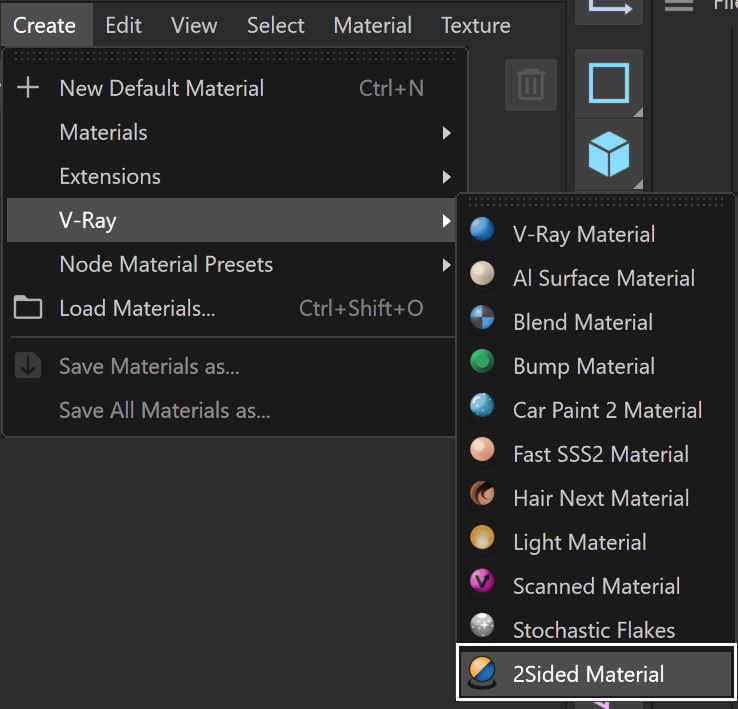Viewport: 738px width, 709px height.
Task: Create a 2Sided Material
Action: coord(596,674)
